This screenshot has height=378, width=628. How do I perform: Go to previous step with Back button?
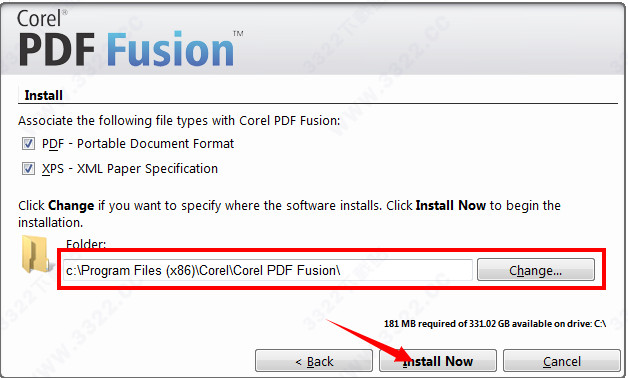(314, 361)
